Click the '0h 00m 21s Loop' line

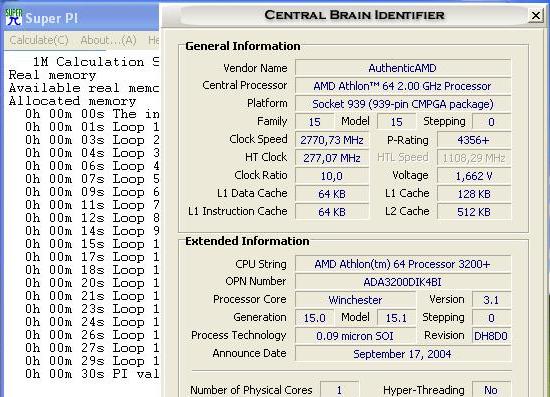point(92,296)
